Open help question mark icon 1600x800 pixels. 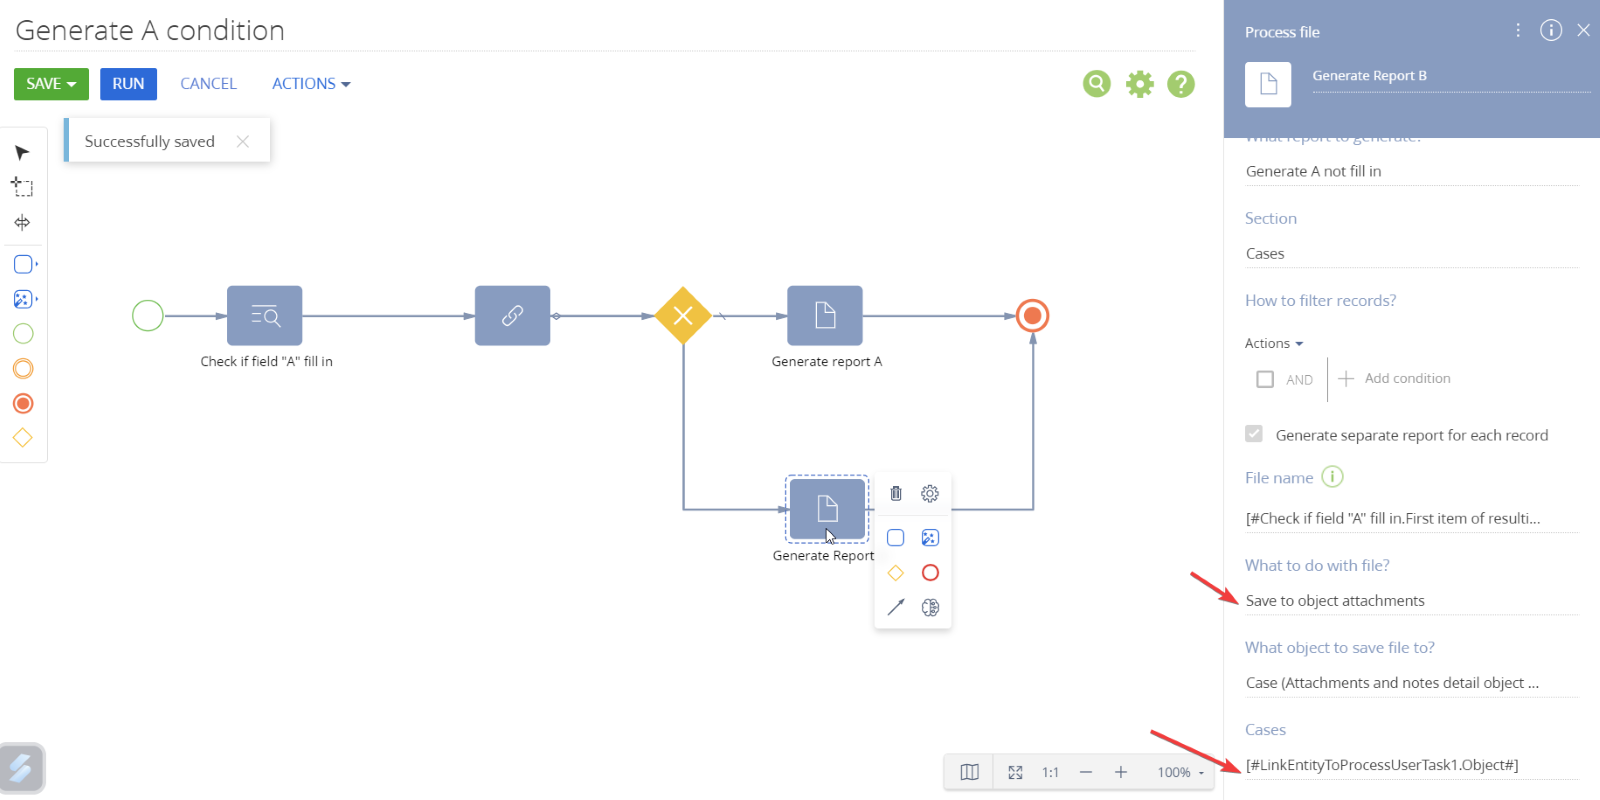point(1181,84)
